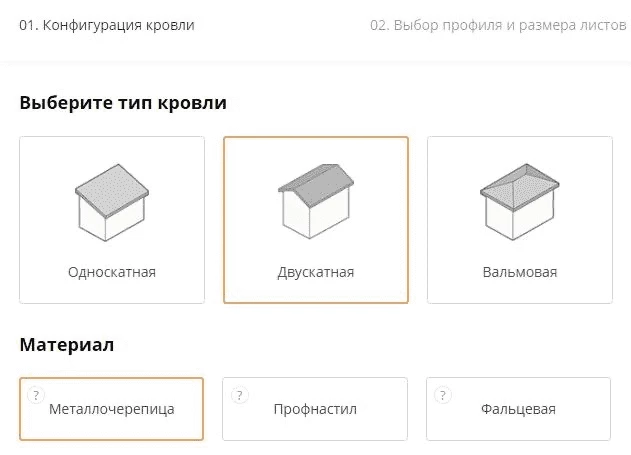Image resolution: width=631 pixels, height=455 pixels.
Task: Activate the highlighted Двускатная card border
Action: click(316, 220)
